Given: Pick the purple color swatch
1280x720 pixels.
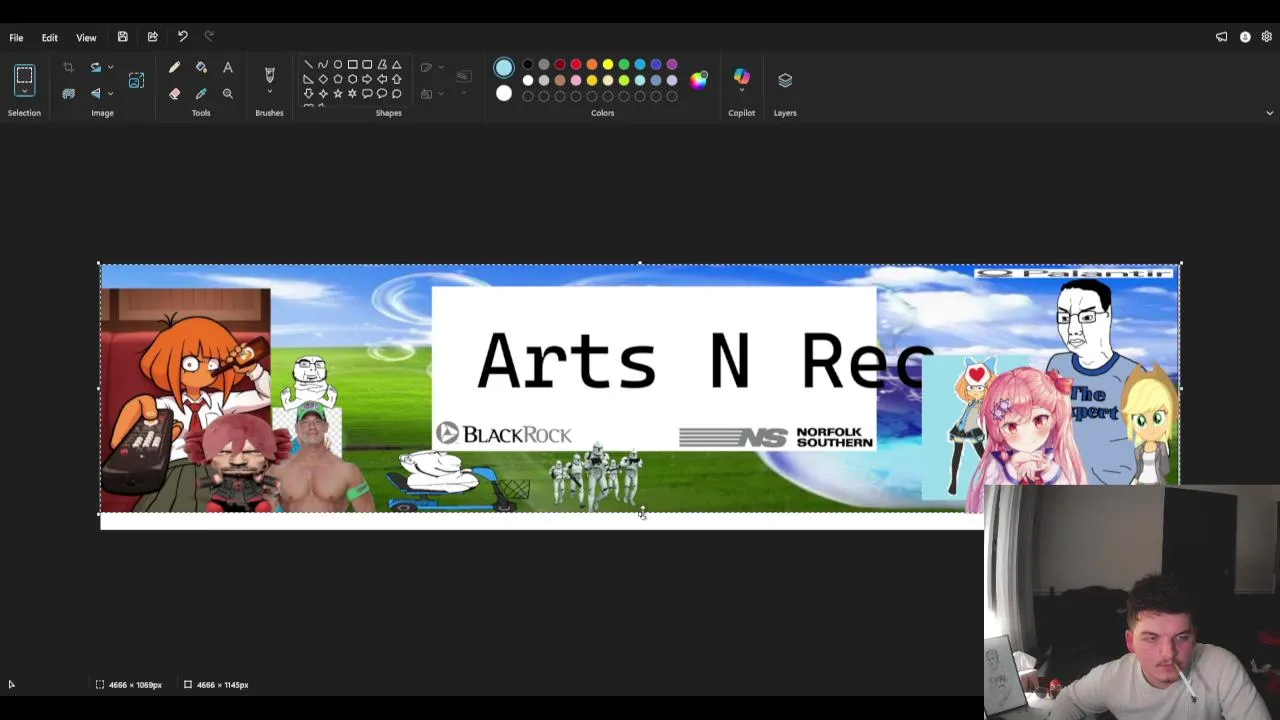Looking at the screenshot, I should pyautogui.click(x=672, y=65).
